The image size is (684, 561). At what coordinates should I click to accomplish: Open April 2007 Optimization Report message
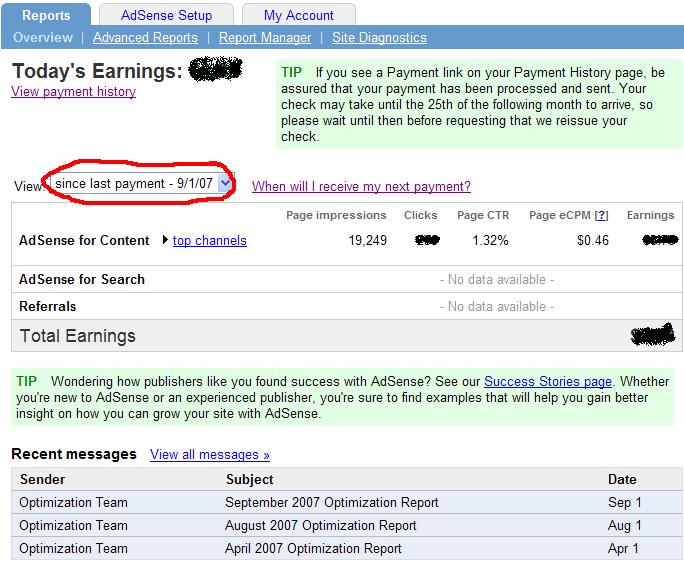point(313,548)
